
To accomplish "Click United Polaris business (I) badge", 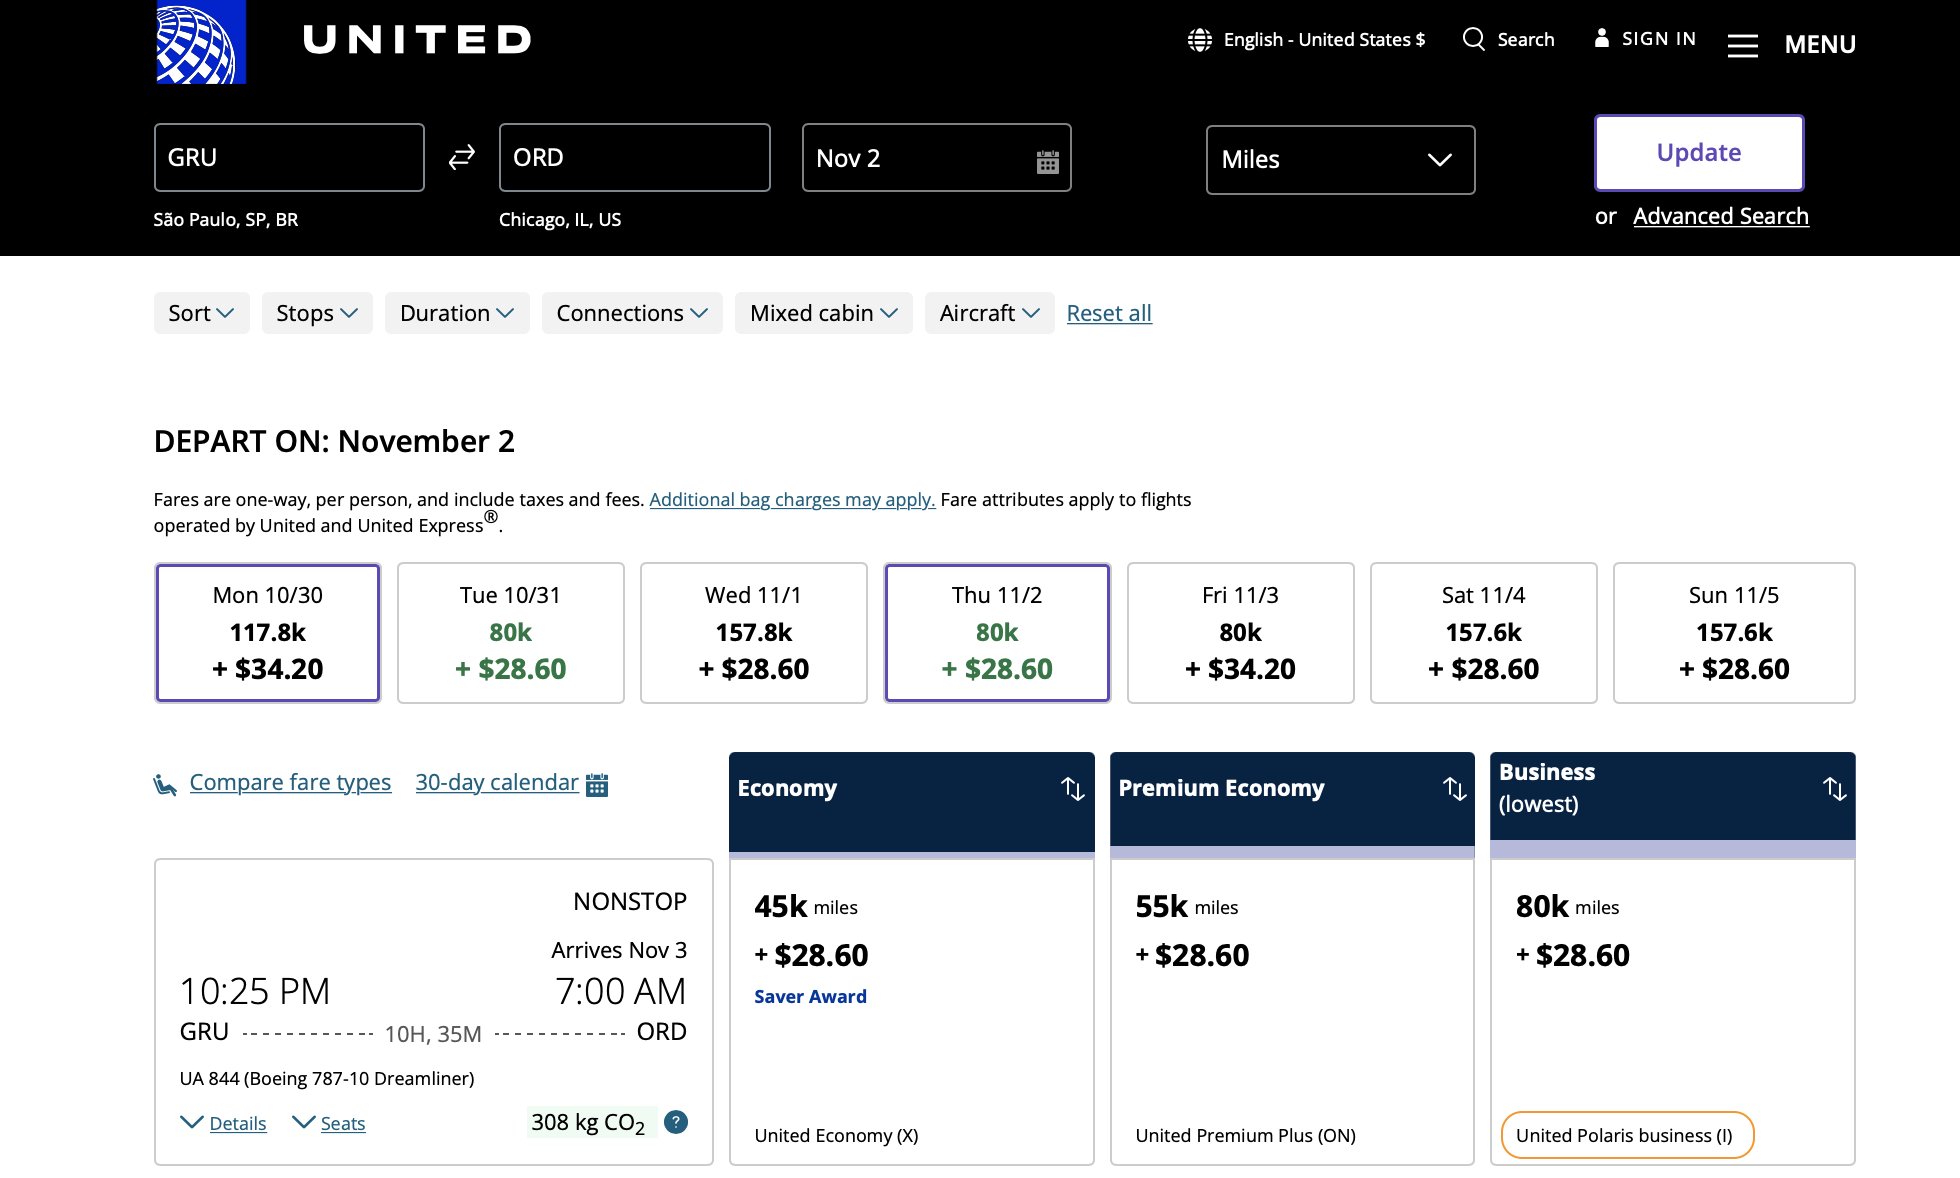I will [x=1627, y=1135].
